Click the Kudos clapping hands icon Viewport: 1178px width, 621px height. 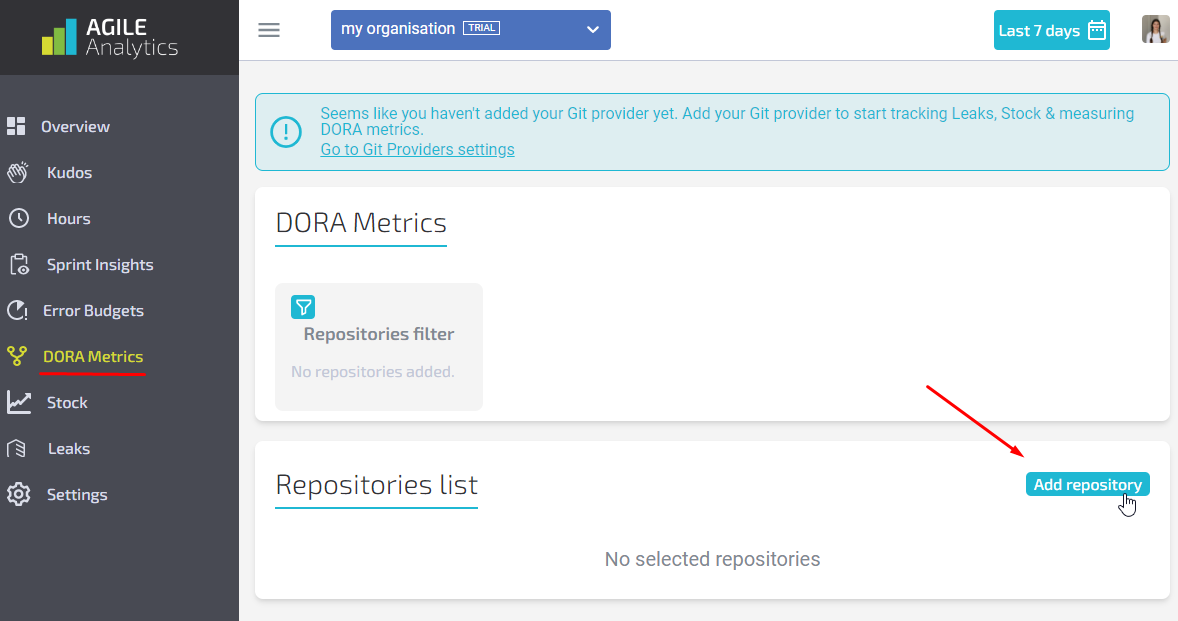[18, 173]
